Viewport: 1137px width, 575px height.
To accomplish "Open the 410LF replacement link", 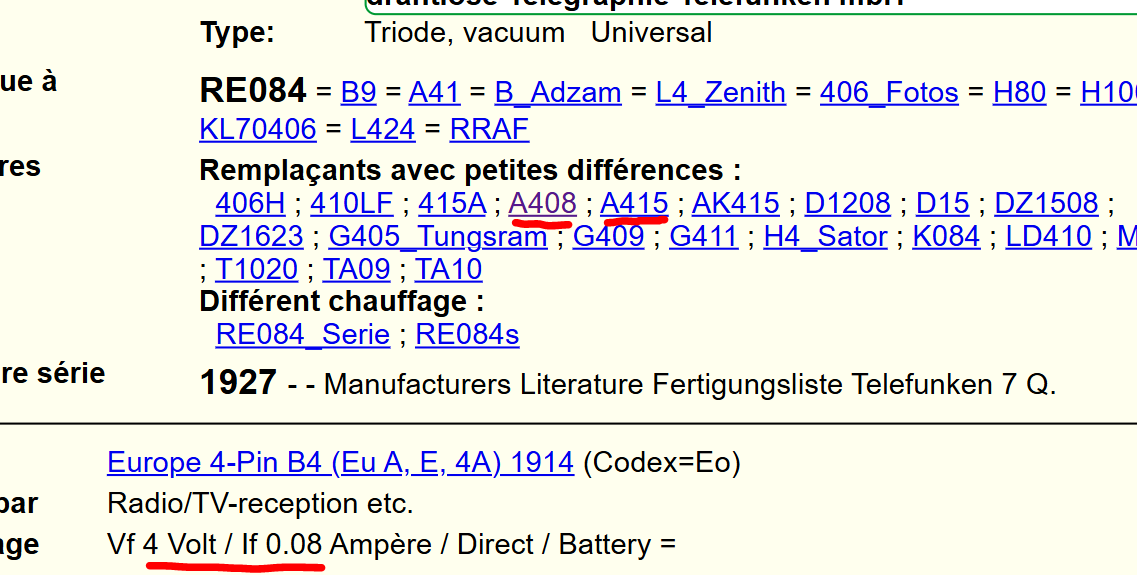I will pyautogui.click(x=352, y=203).
